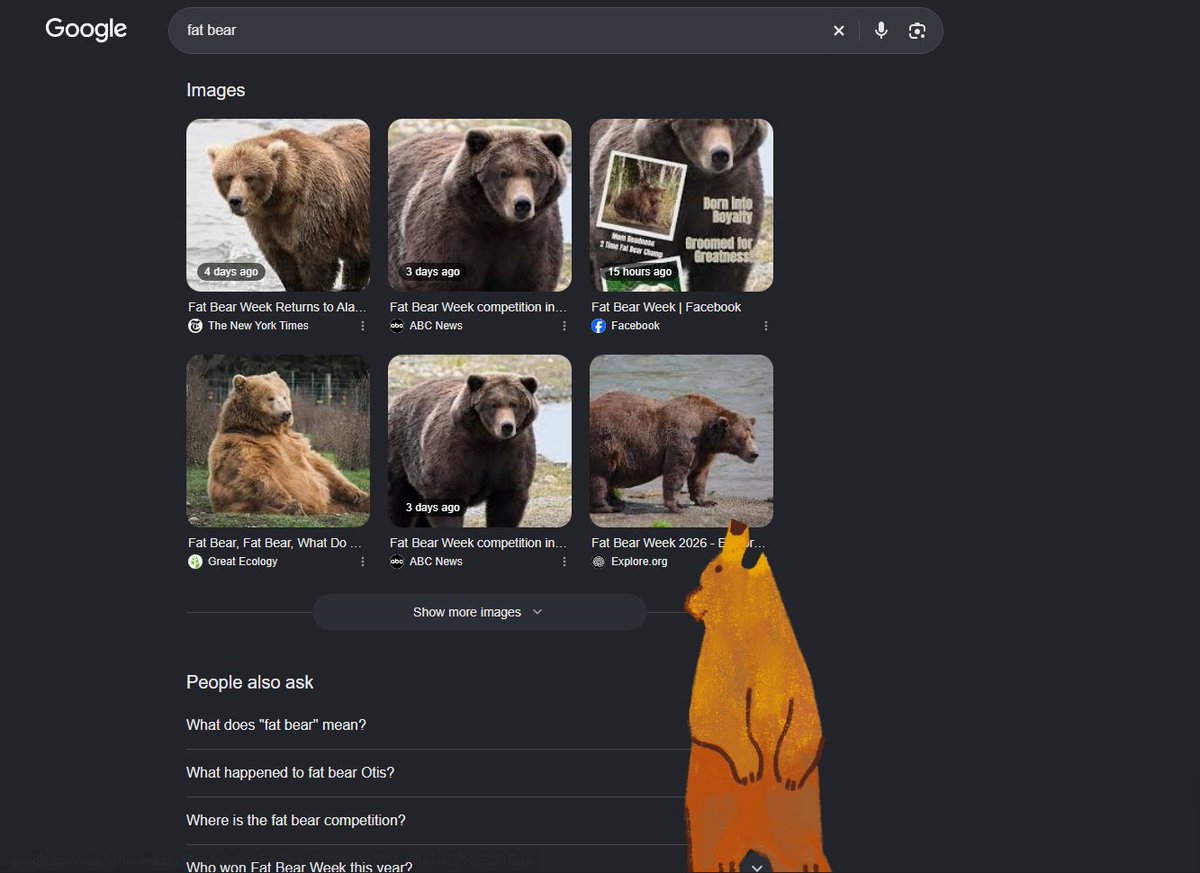Image resolution: width=1200 pixels, height=873 pixels.
Task: Click 'The New York Times' source name
Action: [x=258, y=326]
